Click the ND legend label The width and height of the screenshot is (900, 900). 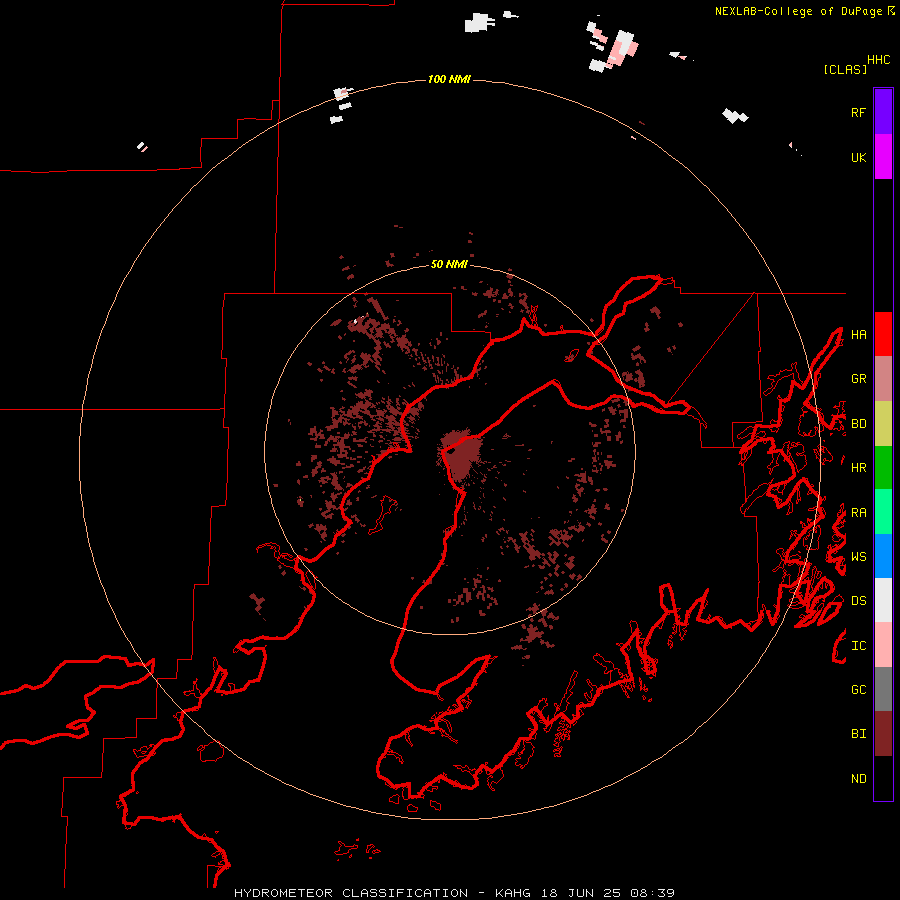point(858,779)
